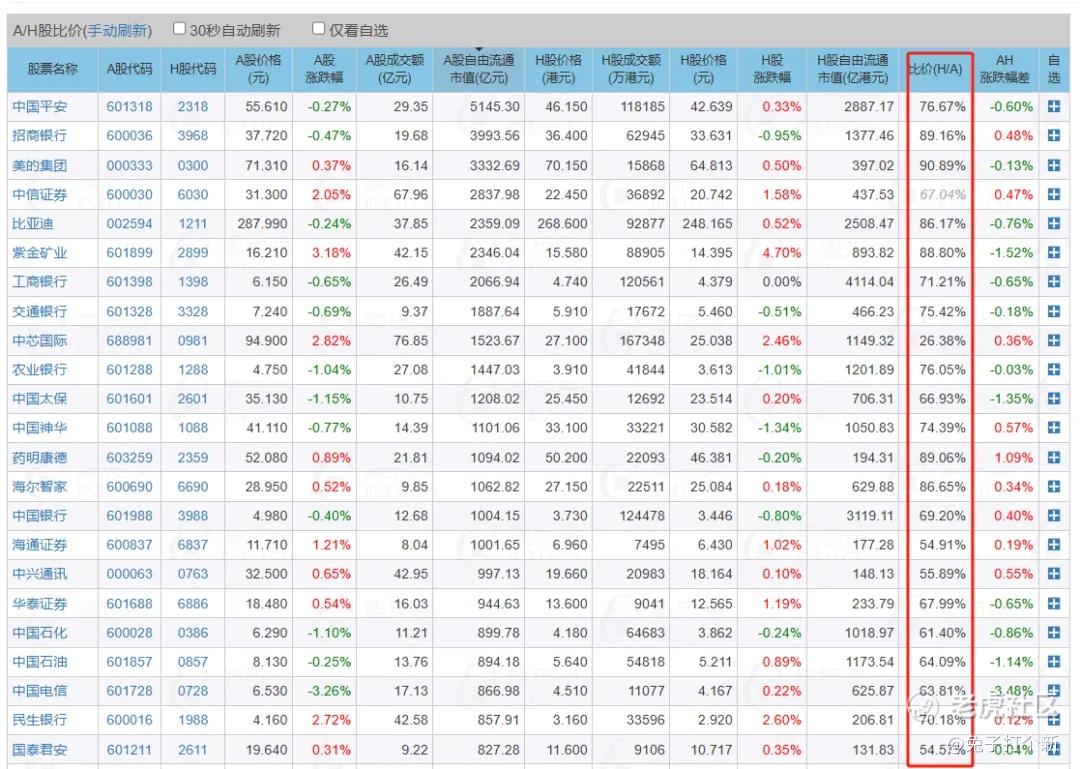The image size is (1080, 769).
Task: Add 农业银行 to watchlist plus icon
Action: (x=1053, y=369)
